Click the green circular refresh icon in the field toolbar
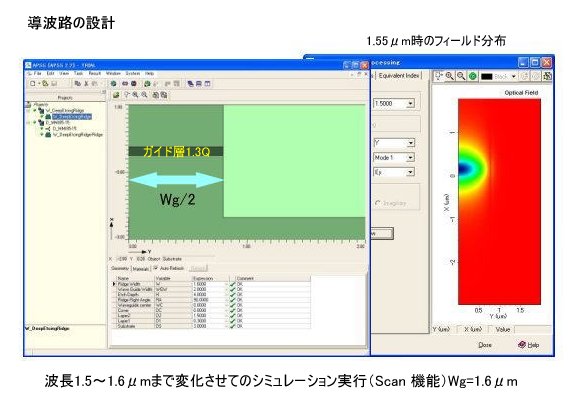Screen dimensions: 568x407 click(x=472, y=76)
